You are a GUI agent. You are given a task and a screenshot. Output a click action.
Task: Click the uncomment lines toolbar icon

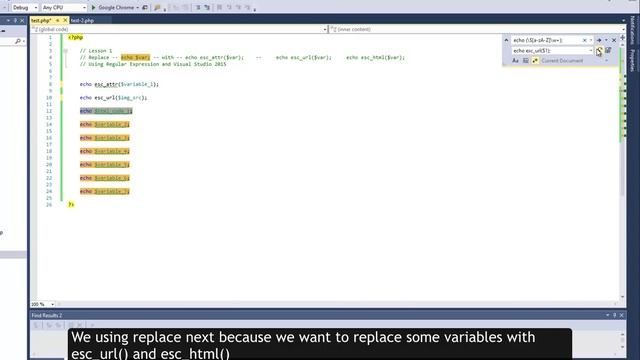207,7
